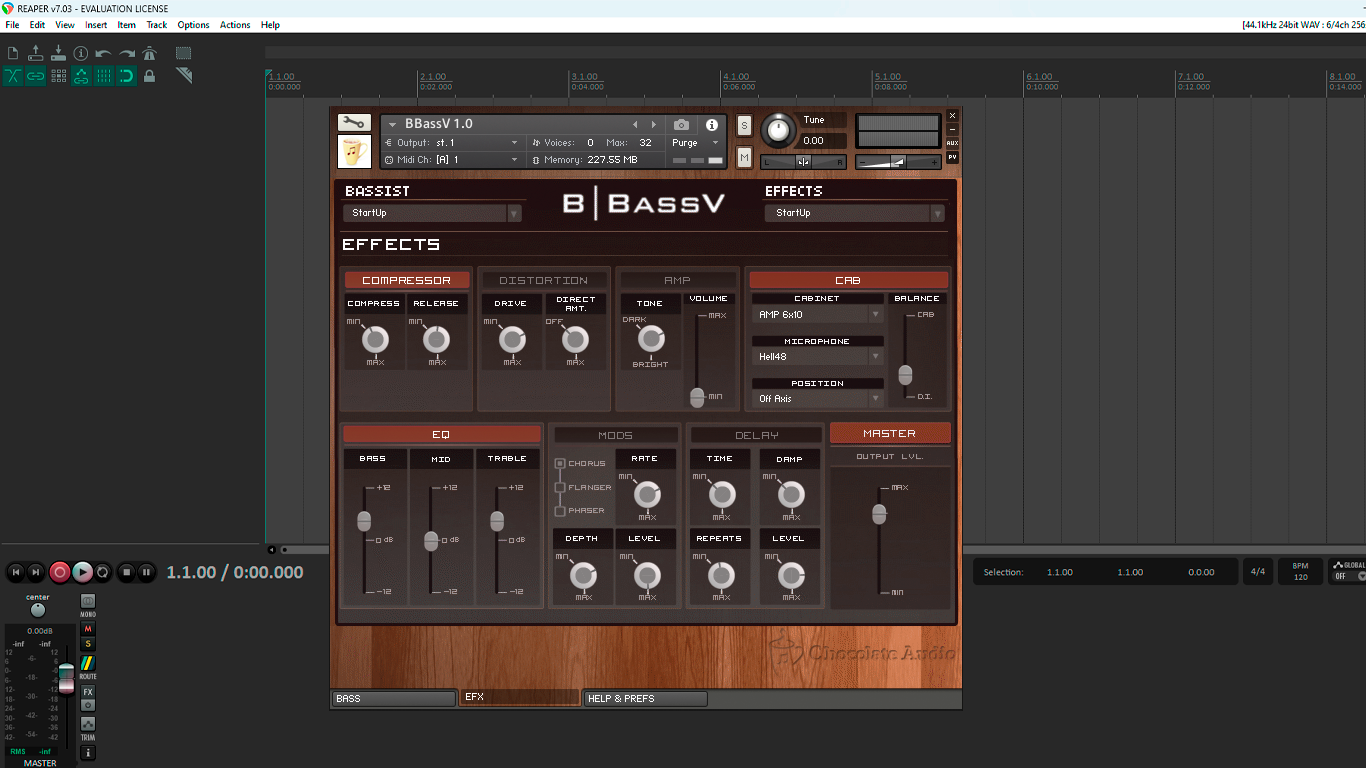The image size is (1366, 768).
Task: Open project with upload-arrow toolbar icon
Action: [x=36, y=53]
